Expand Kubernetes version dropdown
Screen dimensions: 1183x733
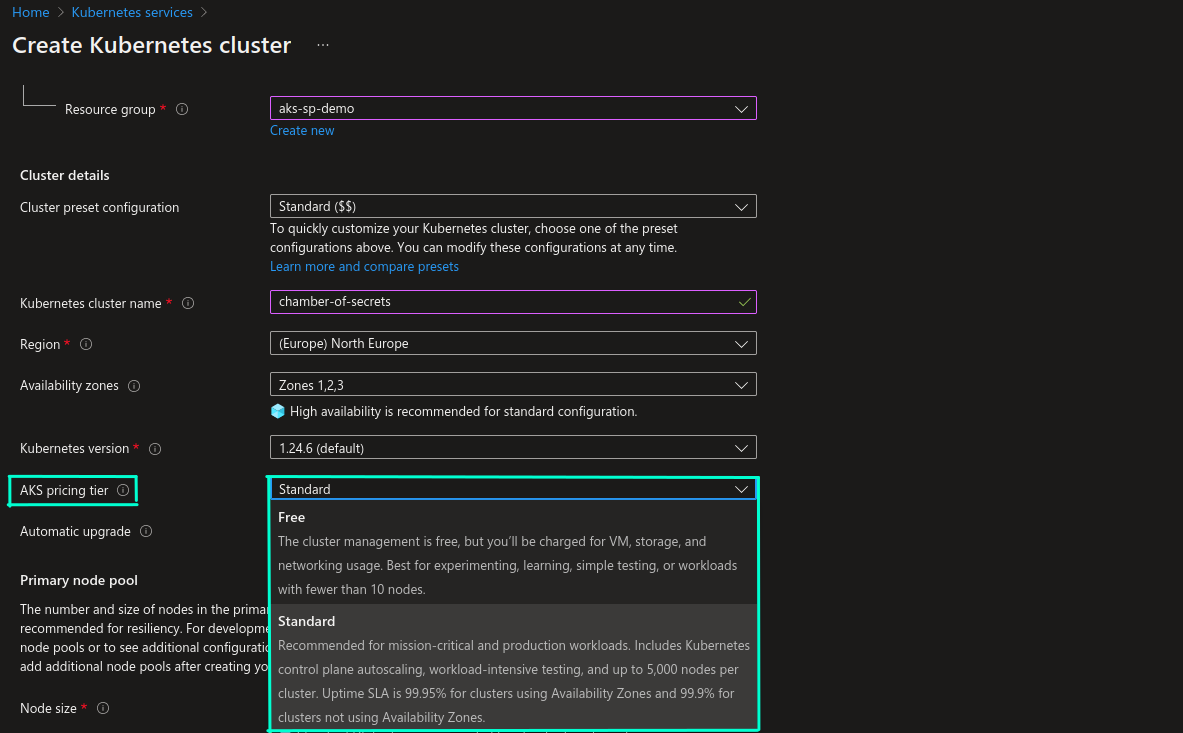513,448
